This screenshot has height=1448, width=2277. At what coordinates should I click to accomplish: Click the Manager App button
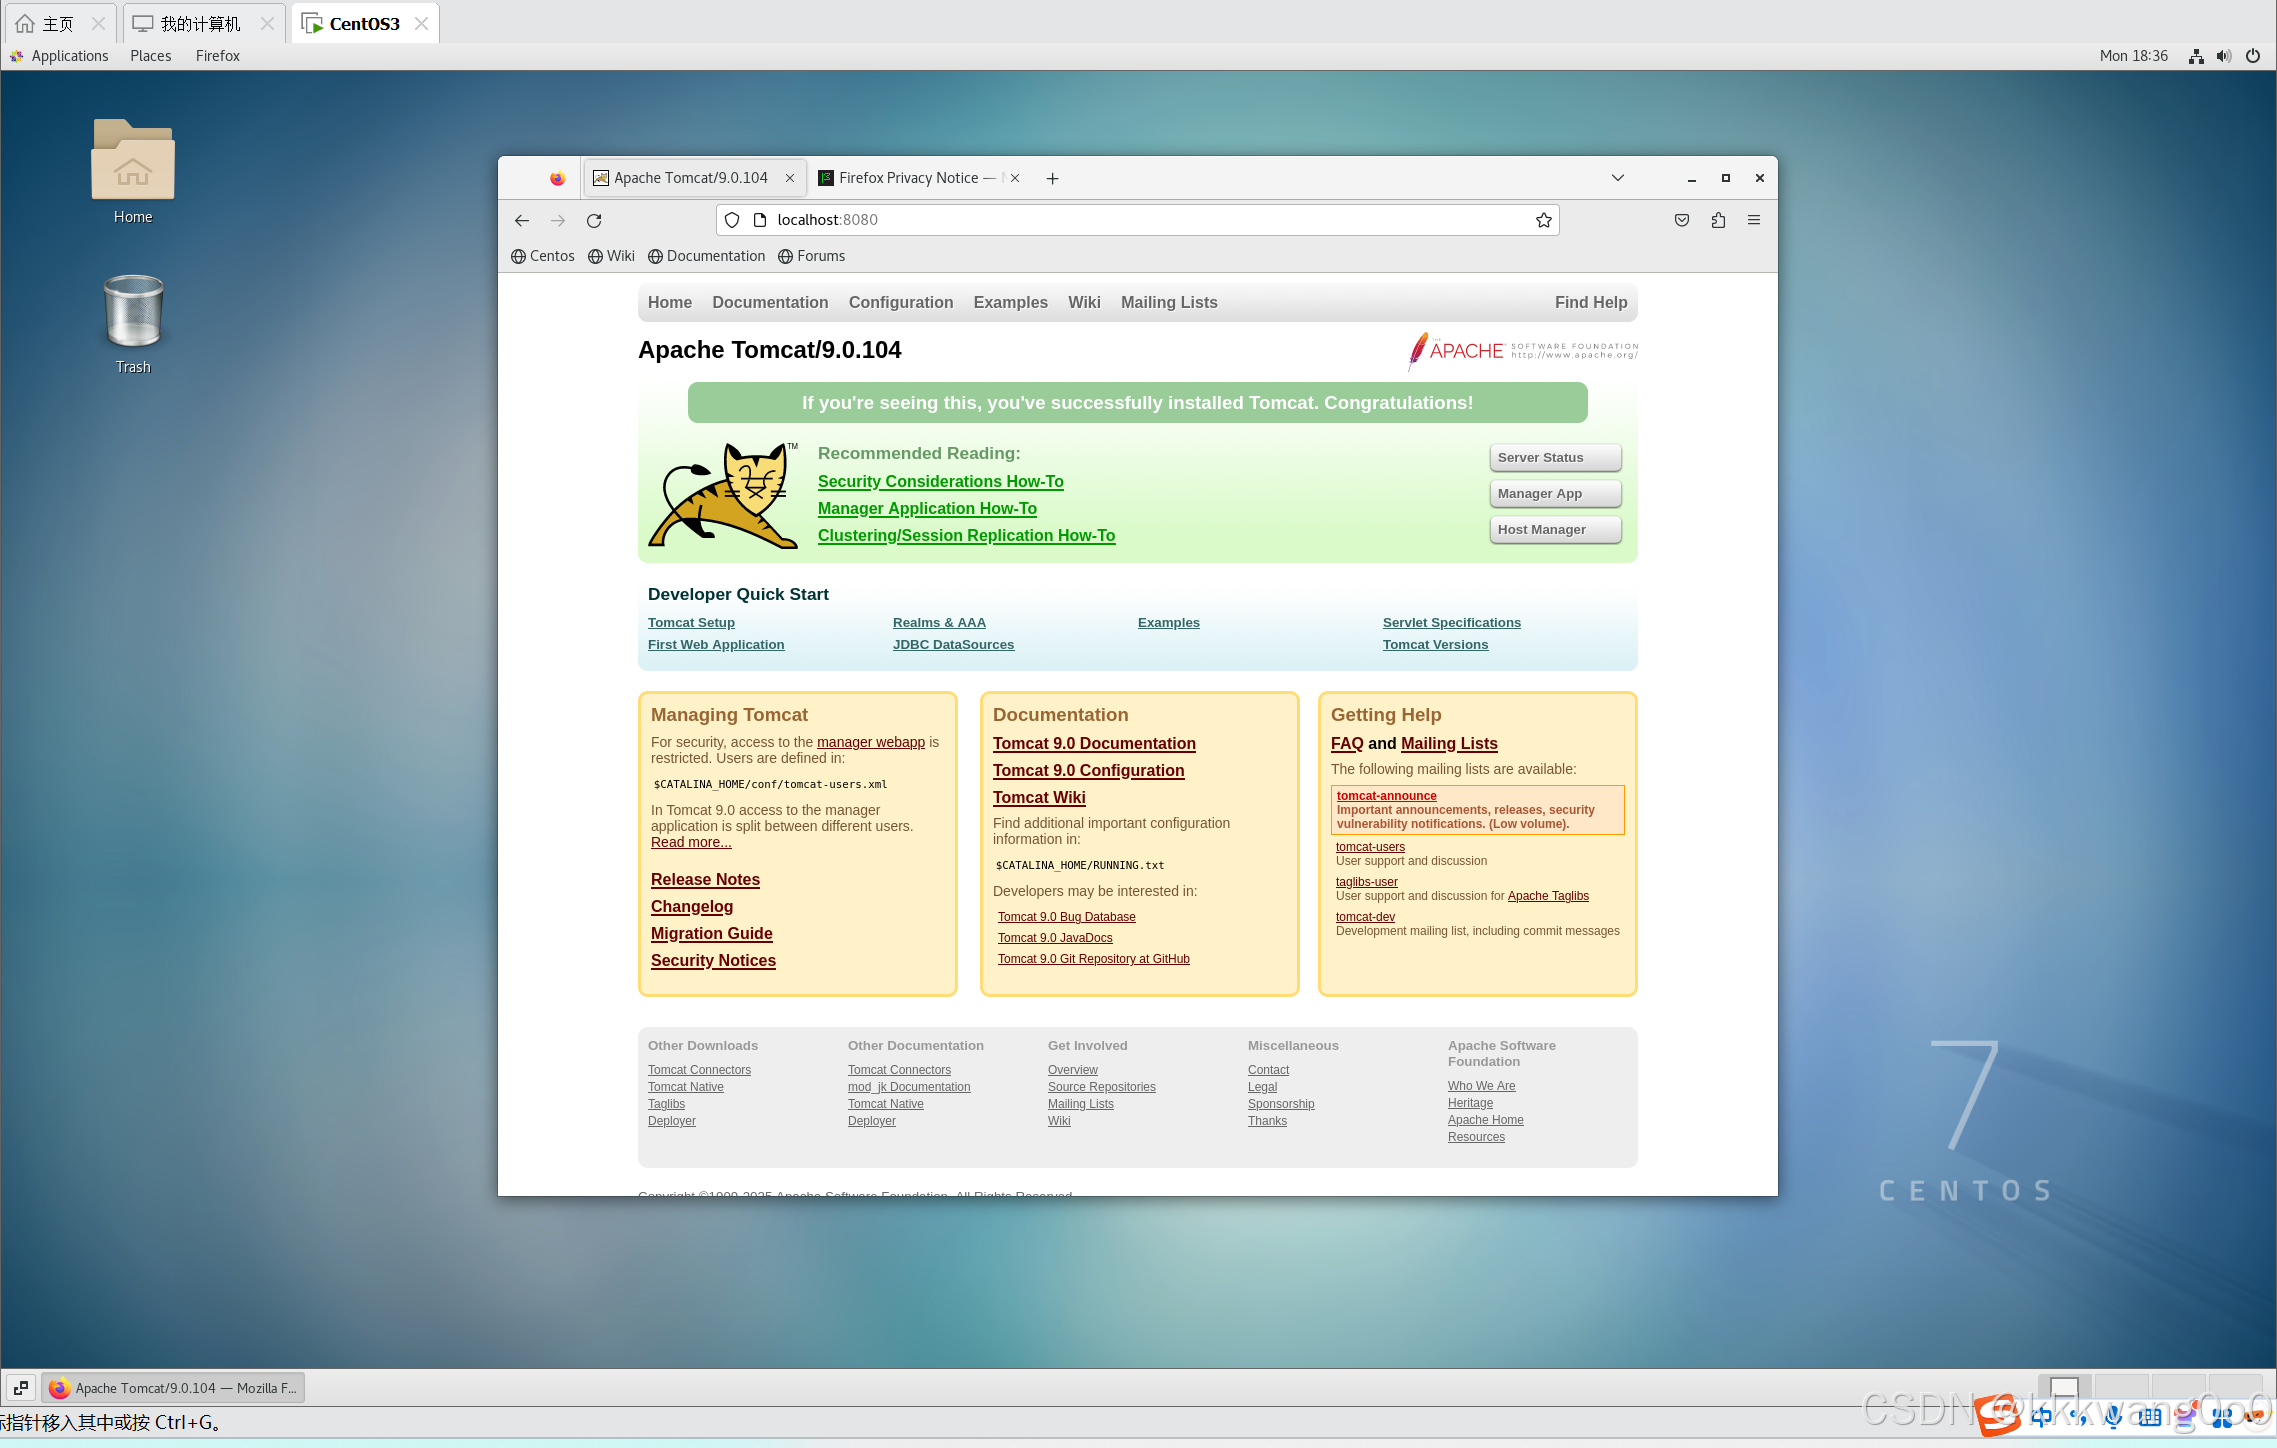pyautogui.click(x=1554, y=494)
